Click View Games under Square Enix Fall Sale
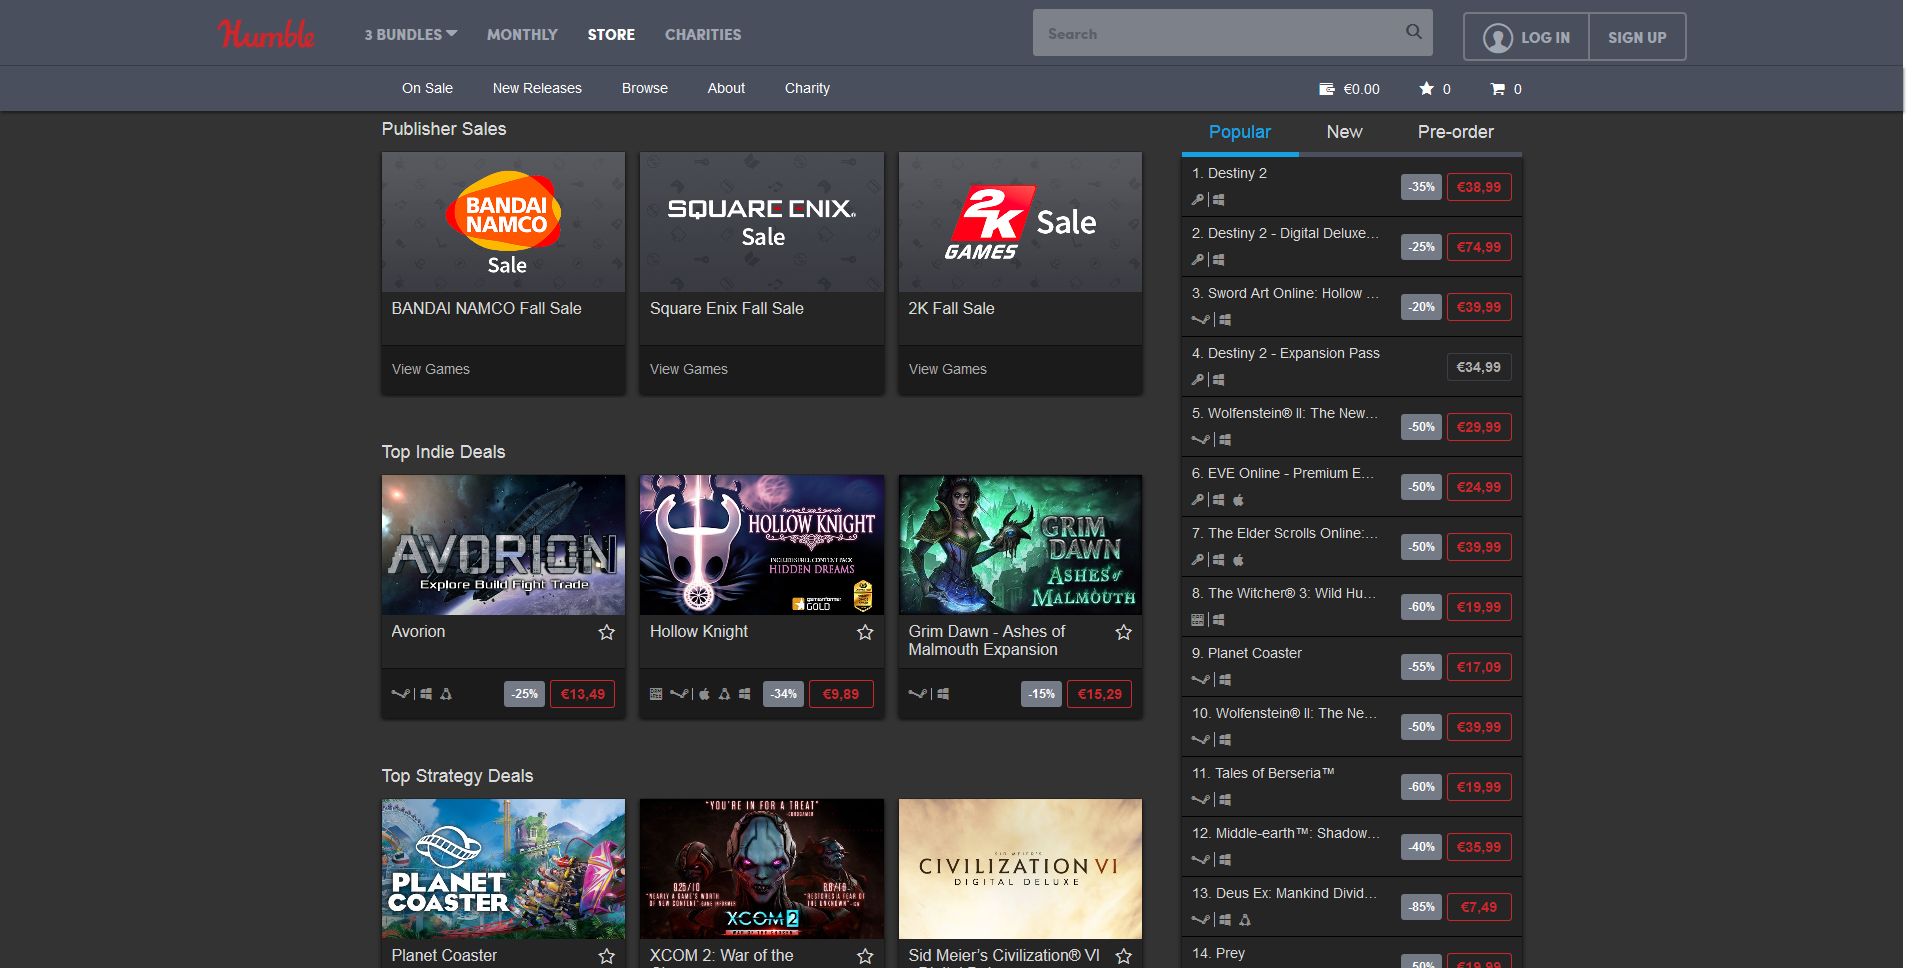Viewport: 1920px width, 968px height. [x=688, y=369]
